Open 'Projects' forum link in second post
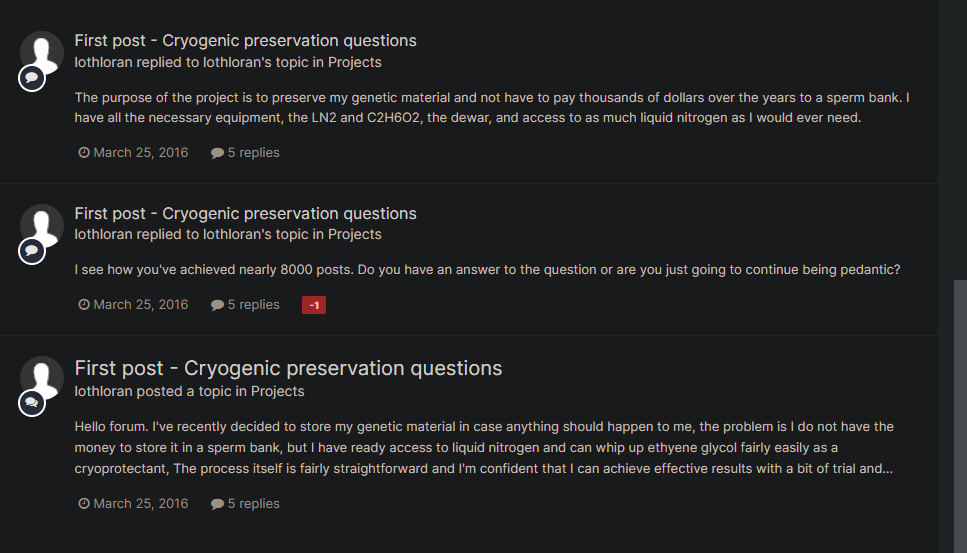967x553 pixels. [x=355, y=234]
